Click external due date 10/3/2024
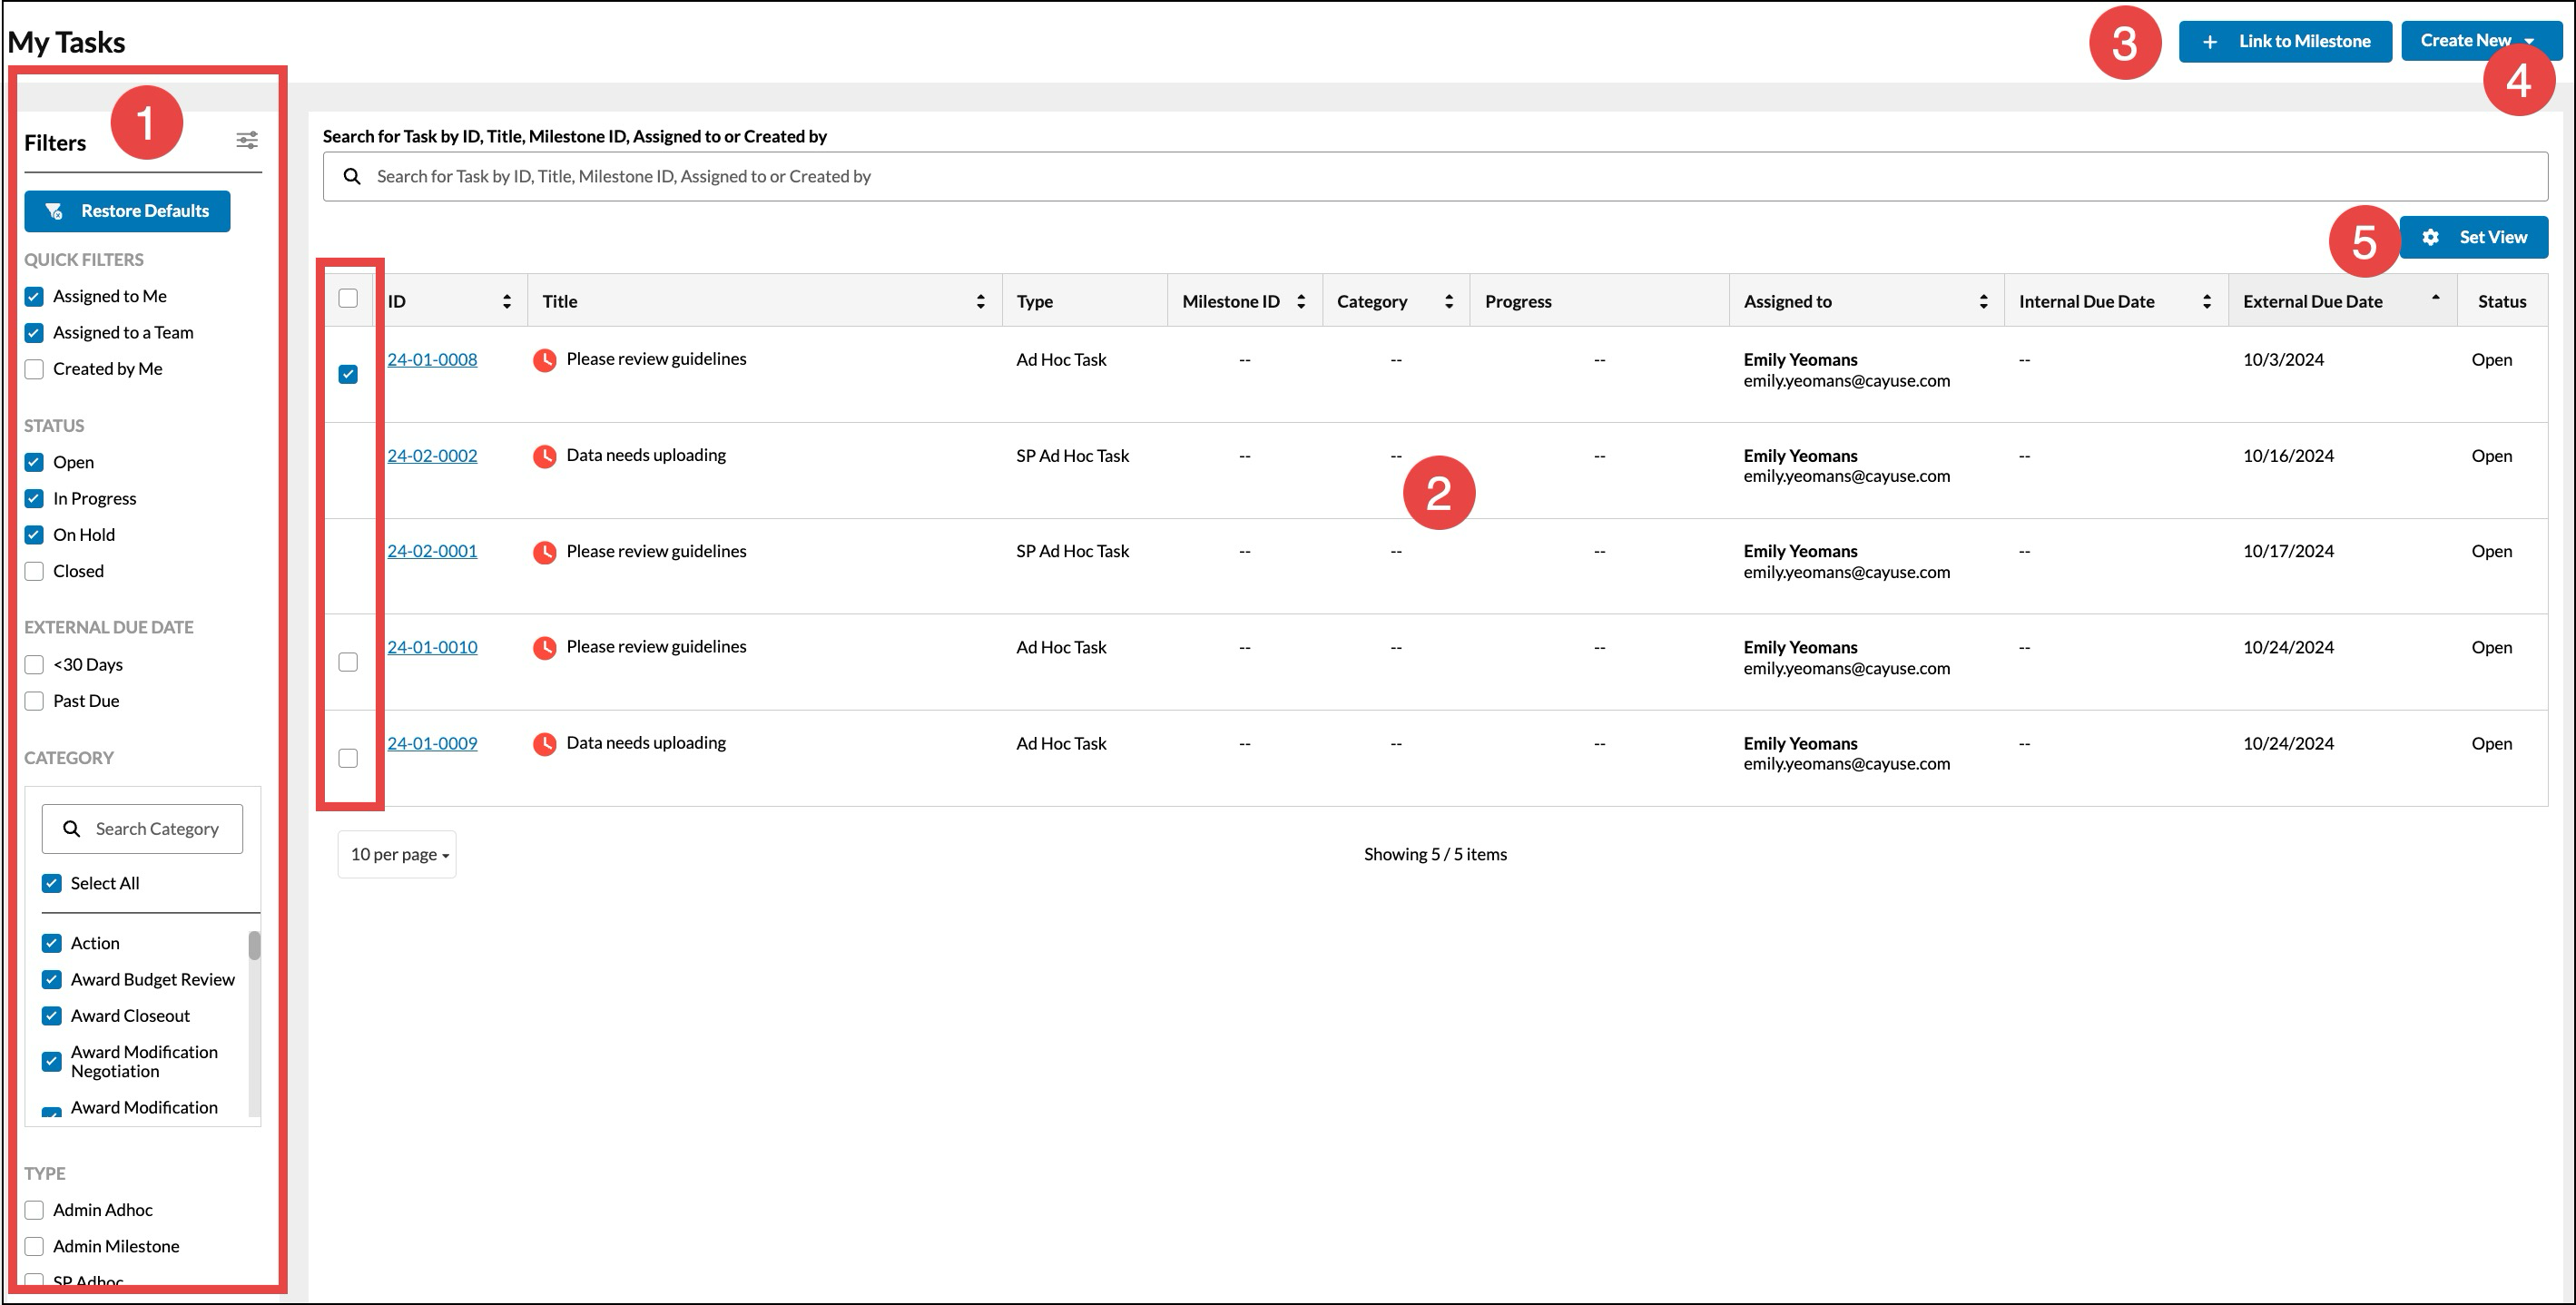This screenshot has width=2576, height=1305. (x=2283, y=359)
